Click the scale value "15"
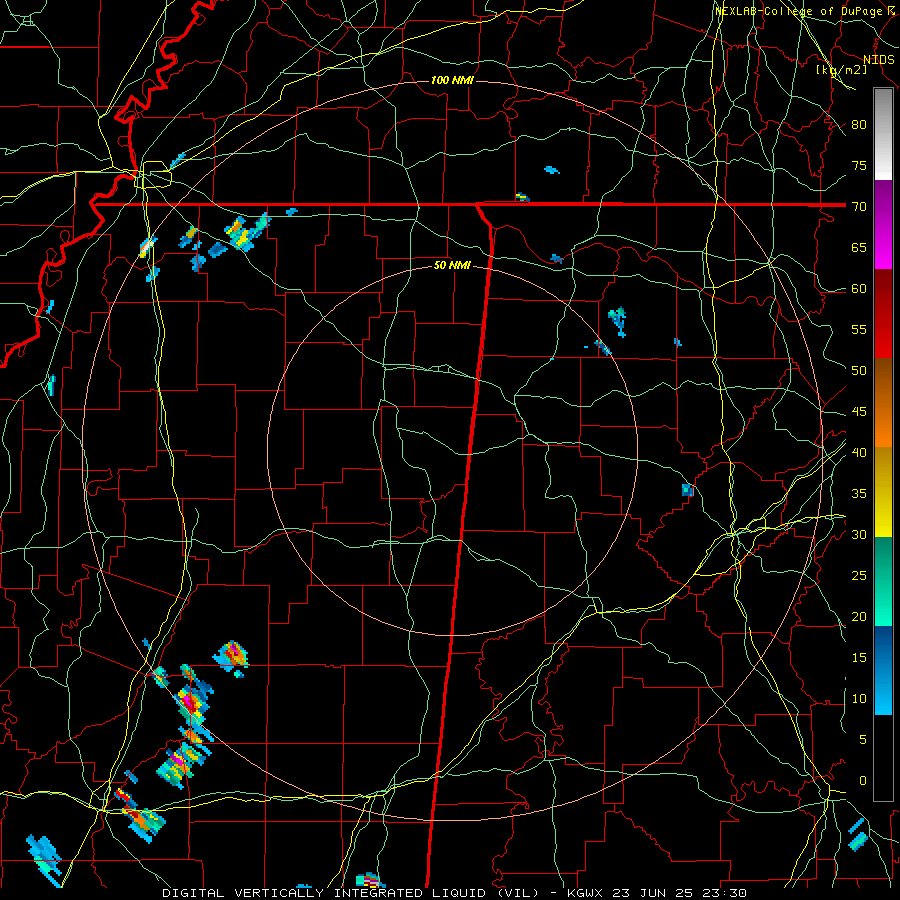Image resolution: width=900 pixels, height=900 pixels. [859, 657]
